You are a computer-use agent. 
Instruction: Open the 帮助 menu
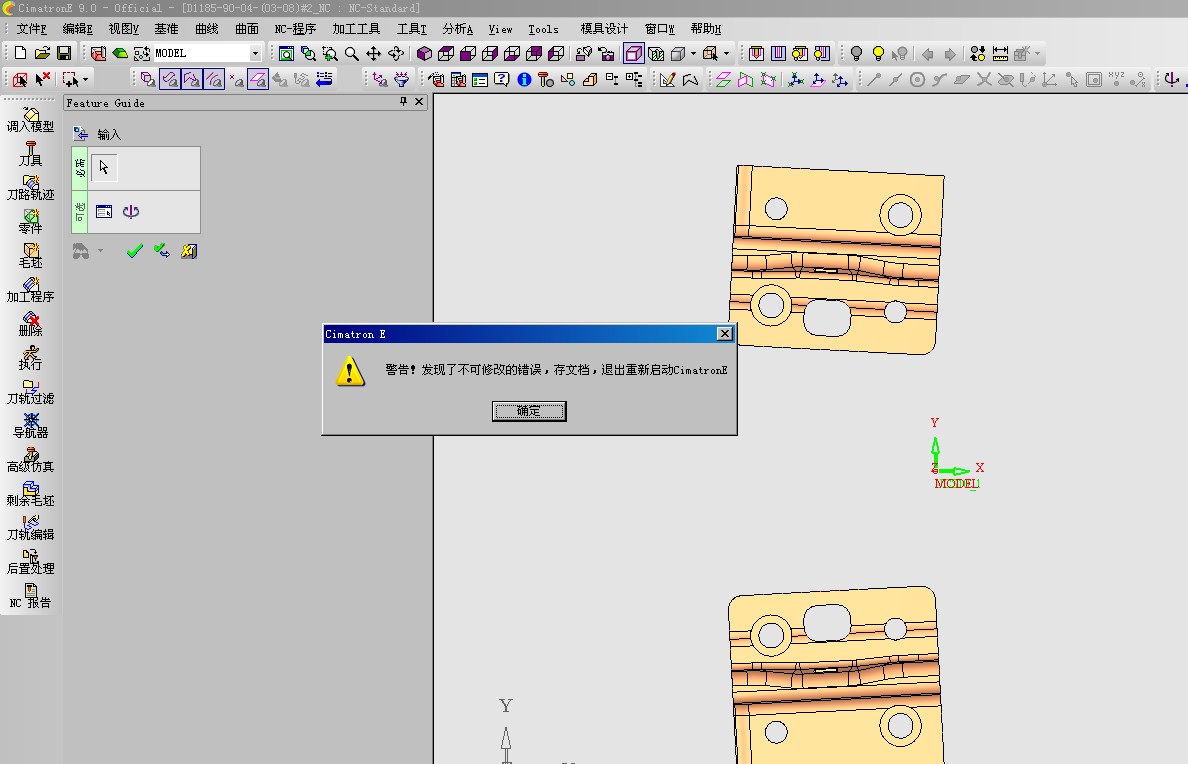[705, 29]
